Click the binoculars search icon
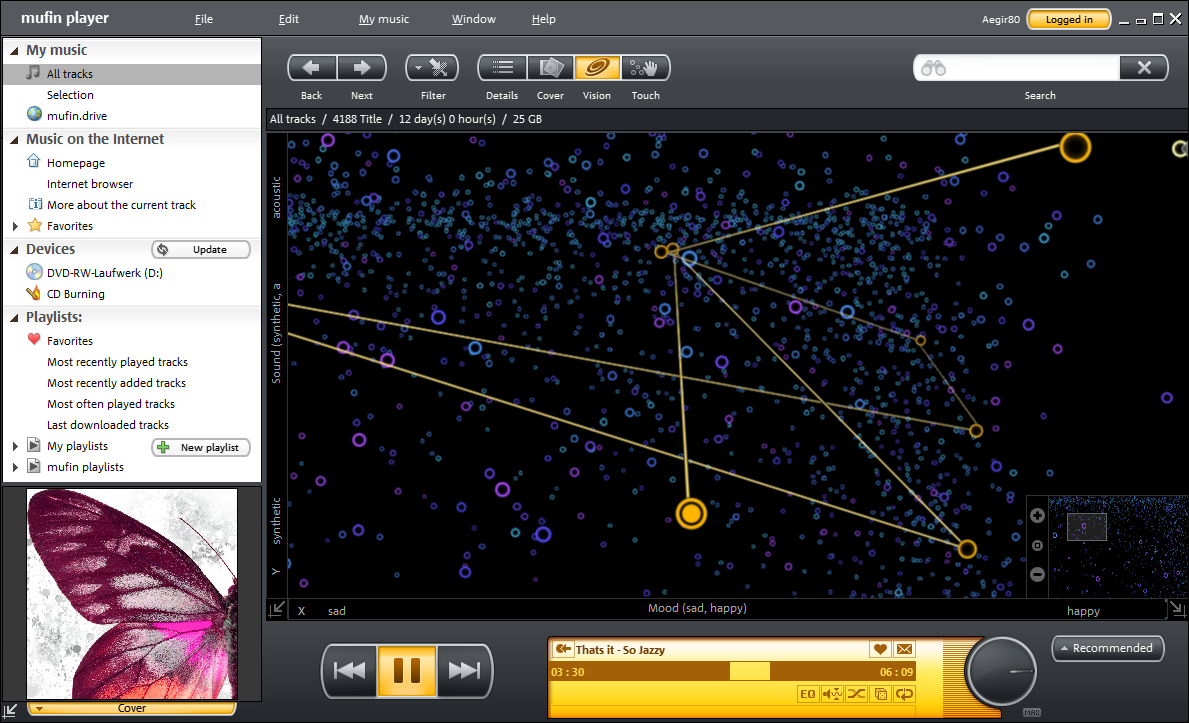The height and width of the screenshot is (723, 1189). click(x=933, y=68)
